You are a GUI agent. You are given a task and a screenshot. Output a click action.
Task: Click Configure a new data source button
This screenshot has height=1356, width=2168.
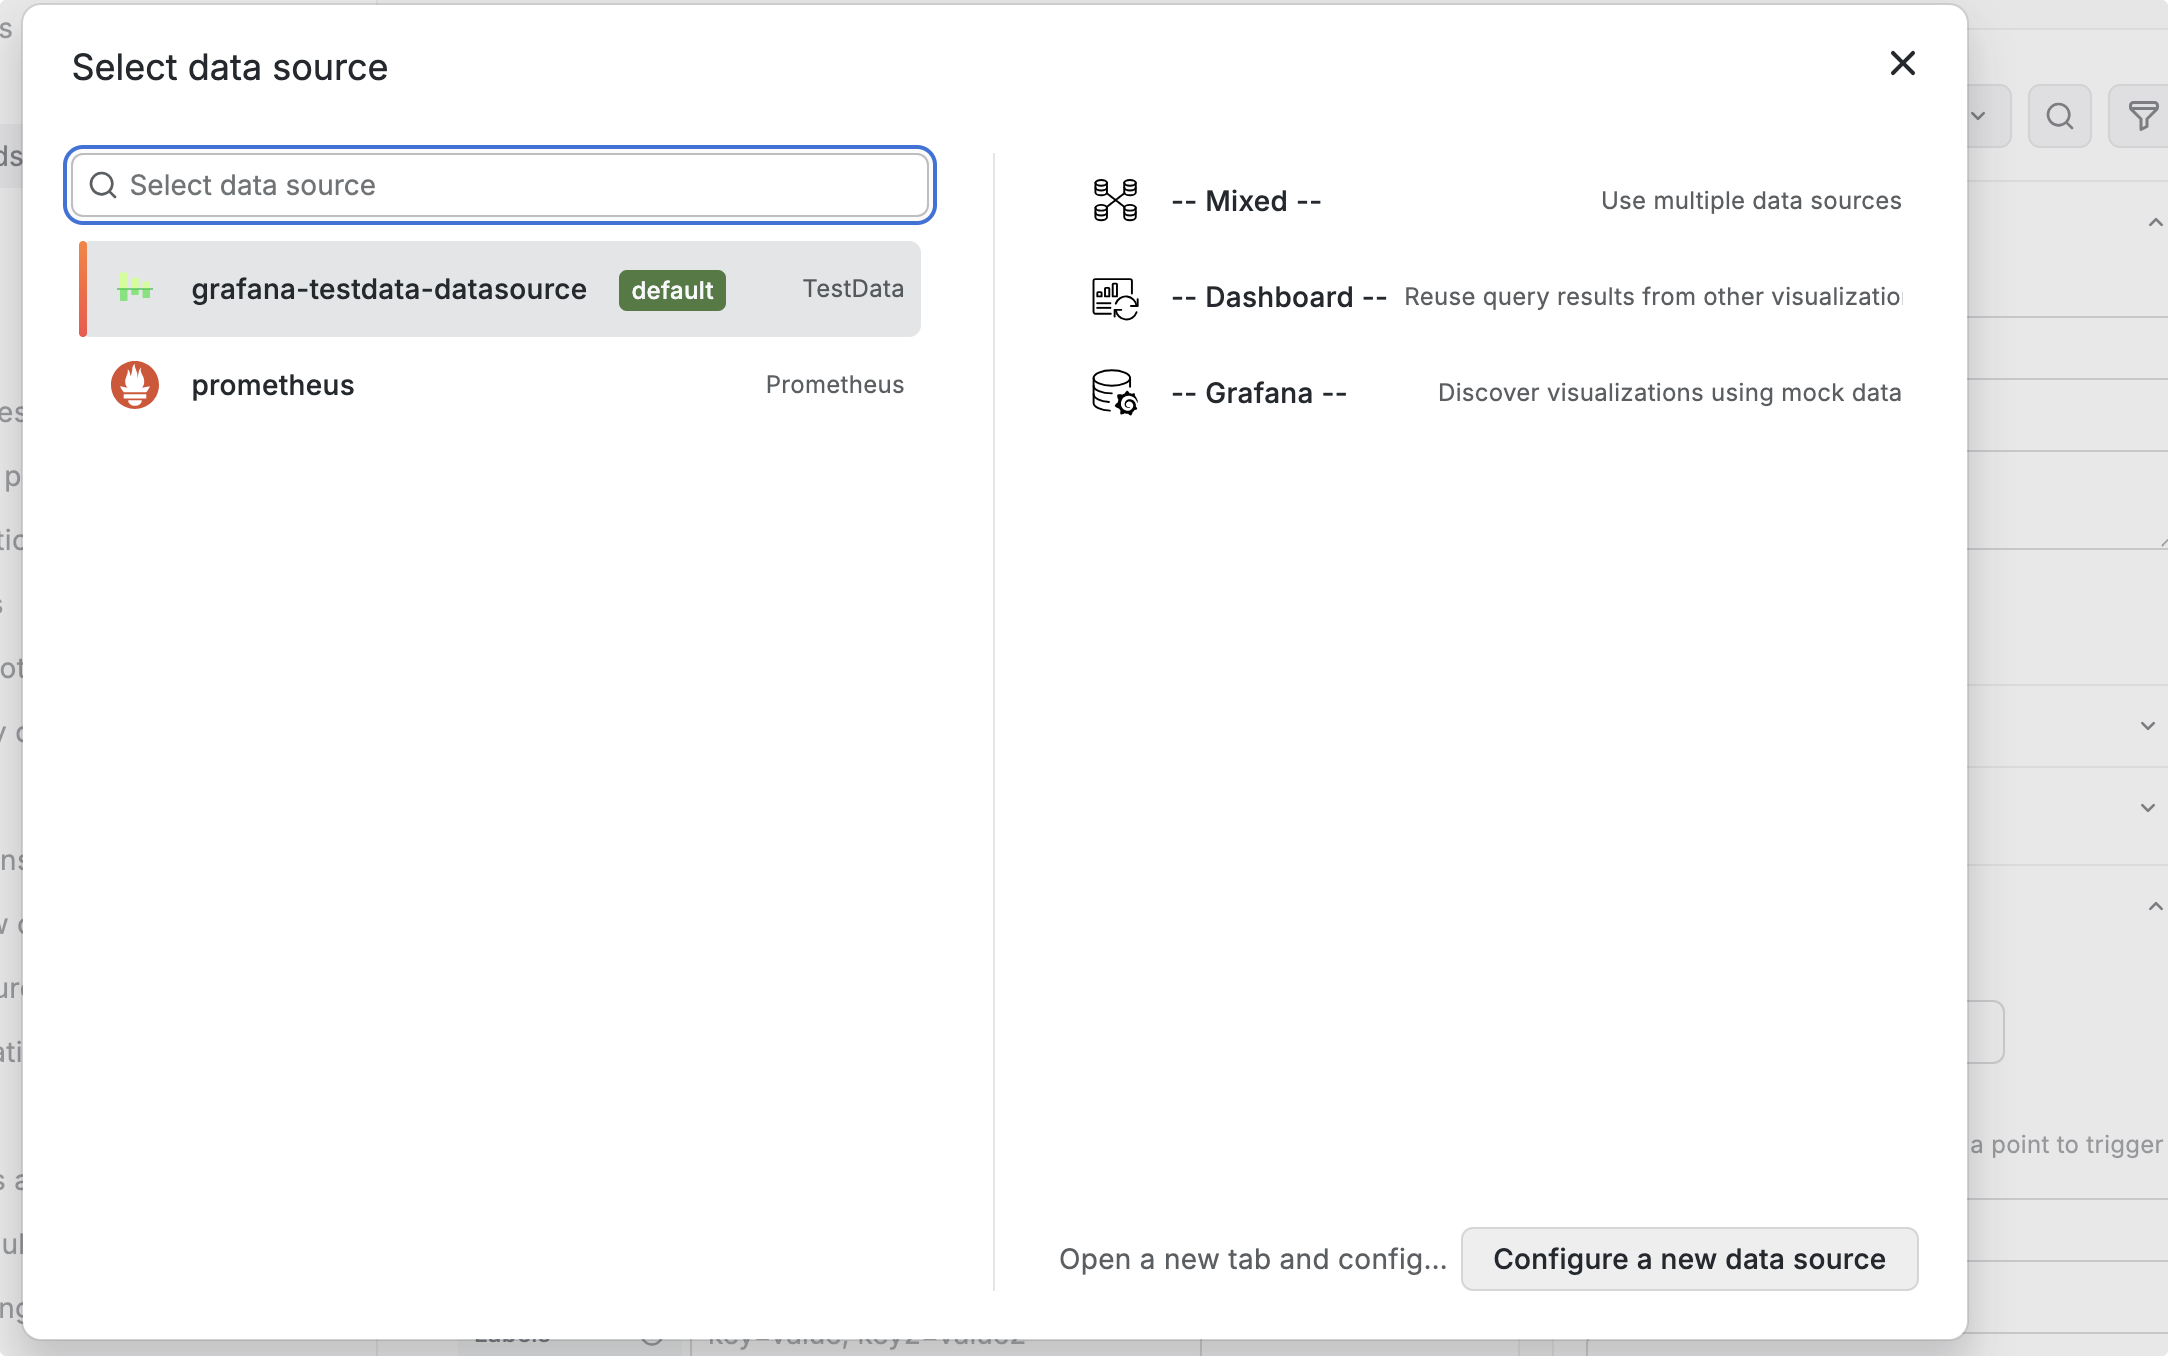click(x=1689, y=1259)
